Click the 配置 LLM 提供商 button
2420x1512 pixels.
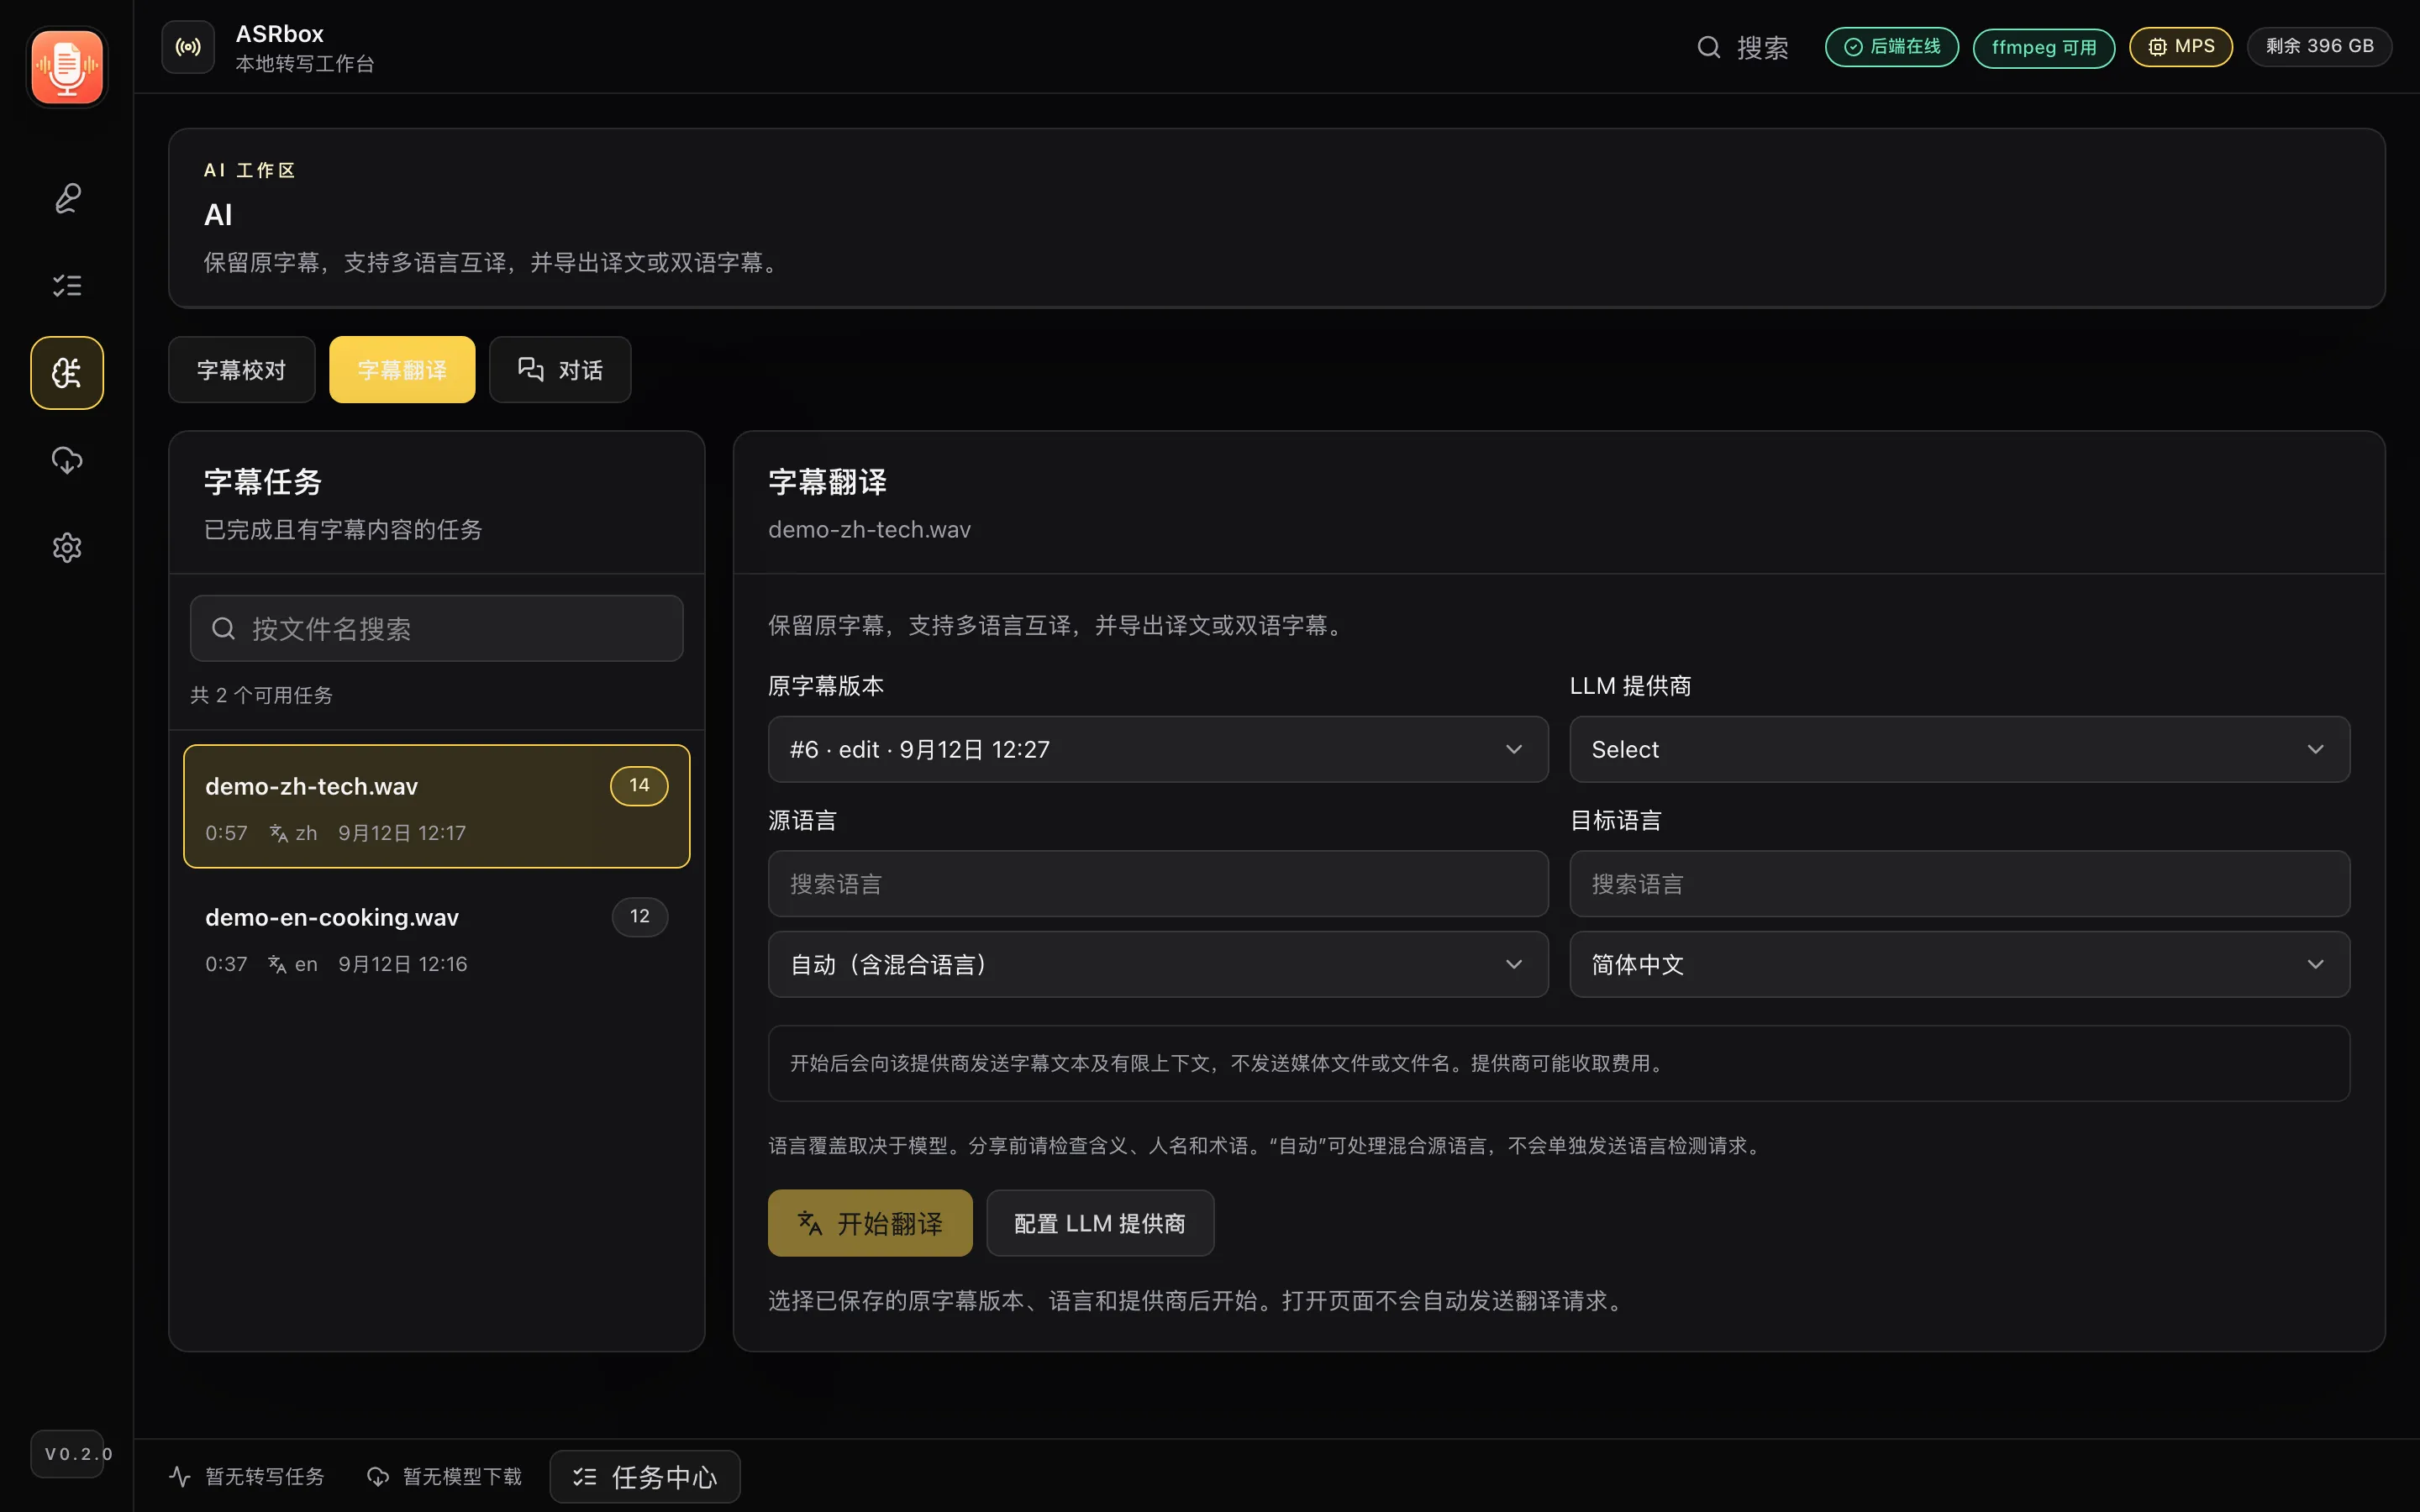[x=1100, y=1222]
